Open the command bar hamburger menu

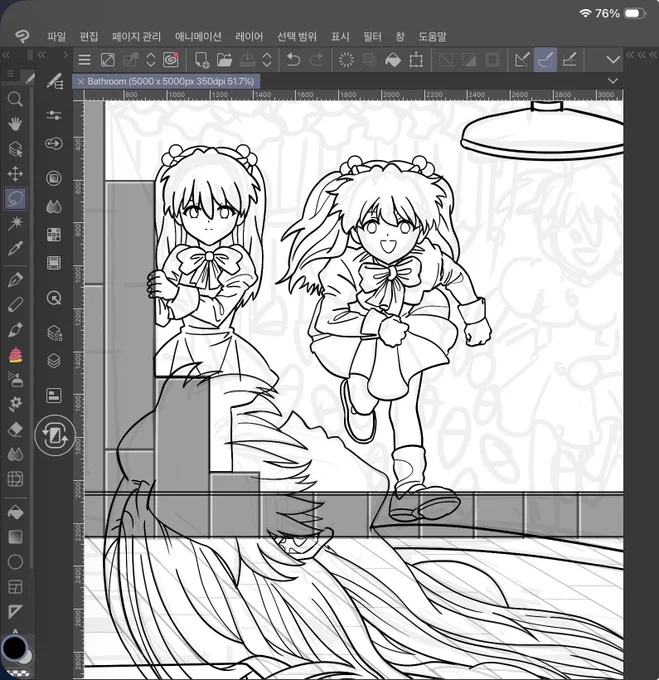pos(85,60)
